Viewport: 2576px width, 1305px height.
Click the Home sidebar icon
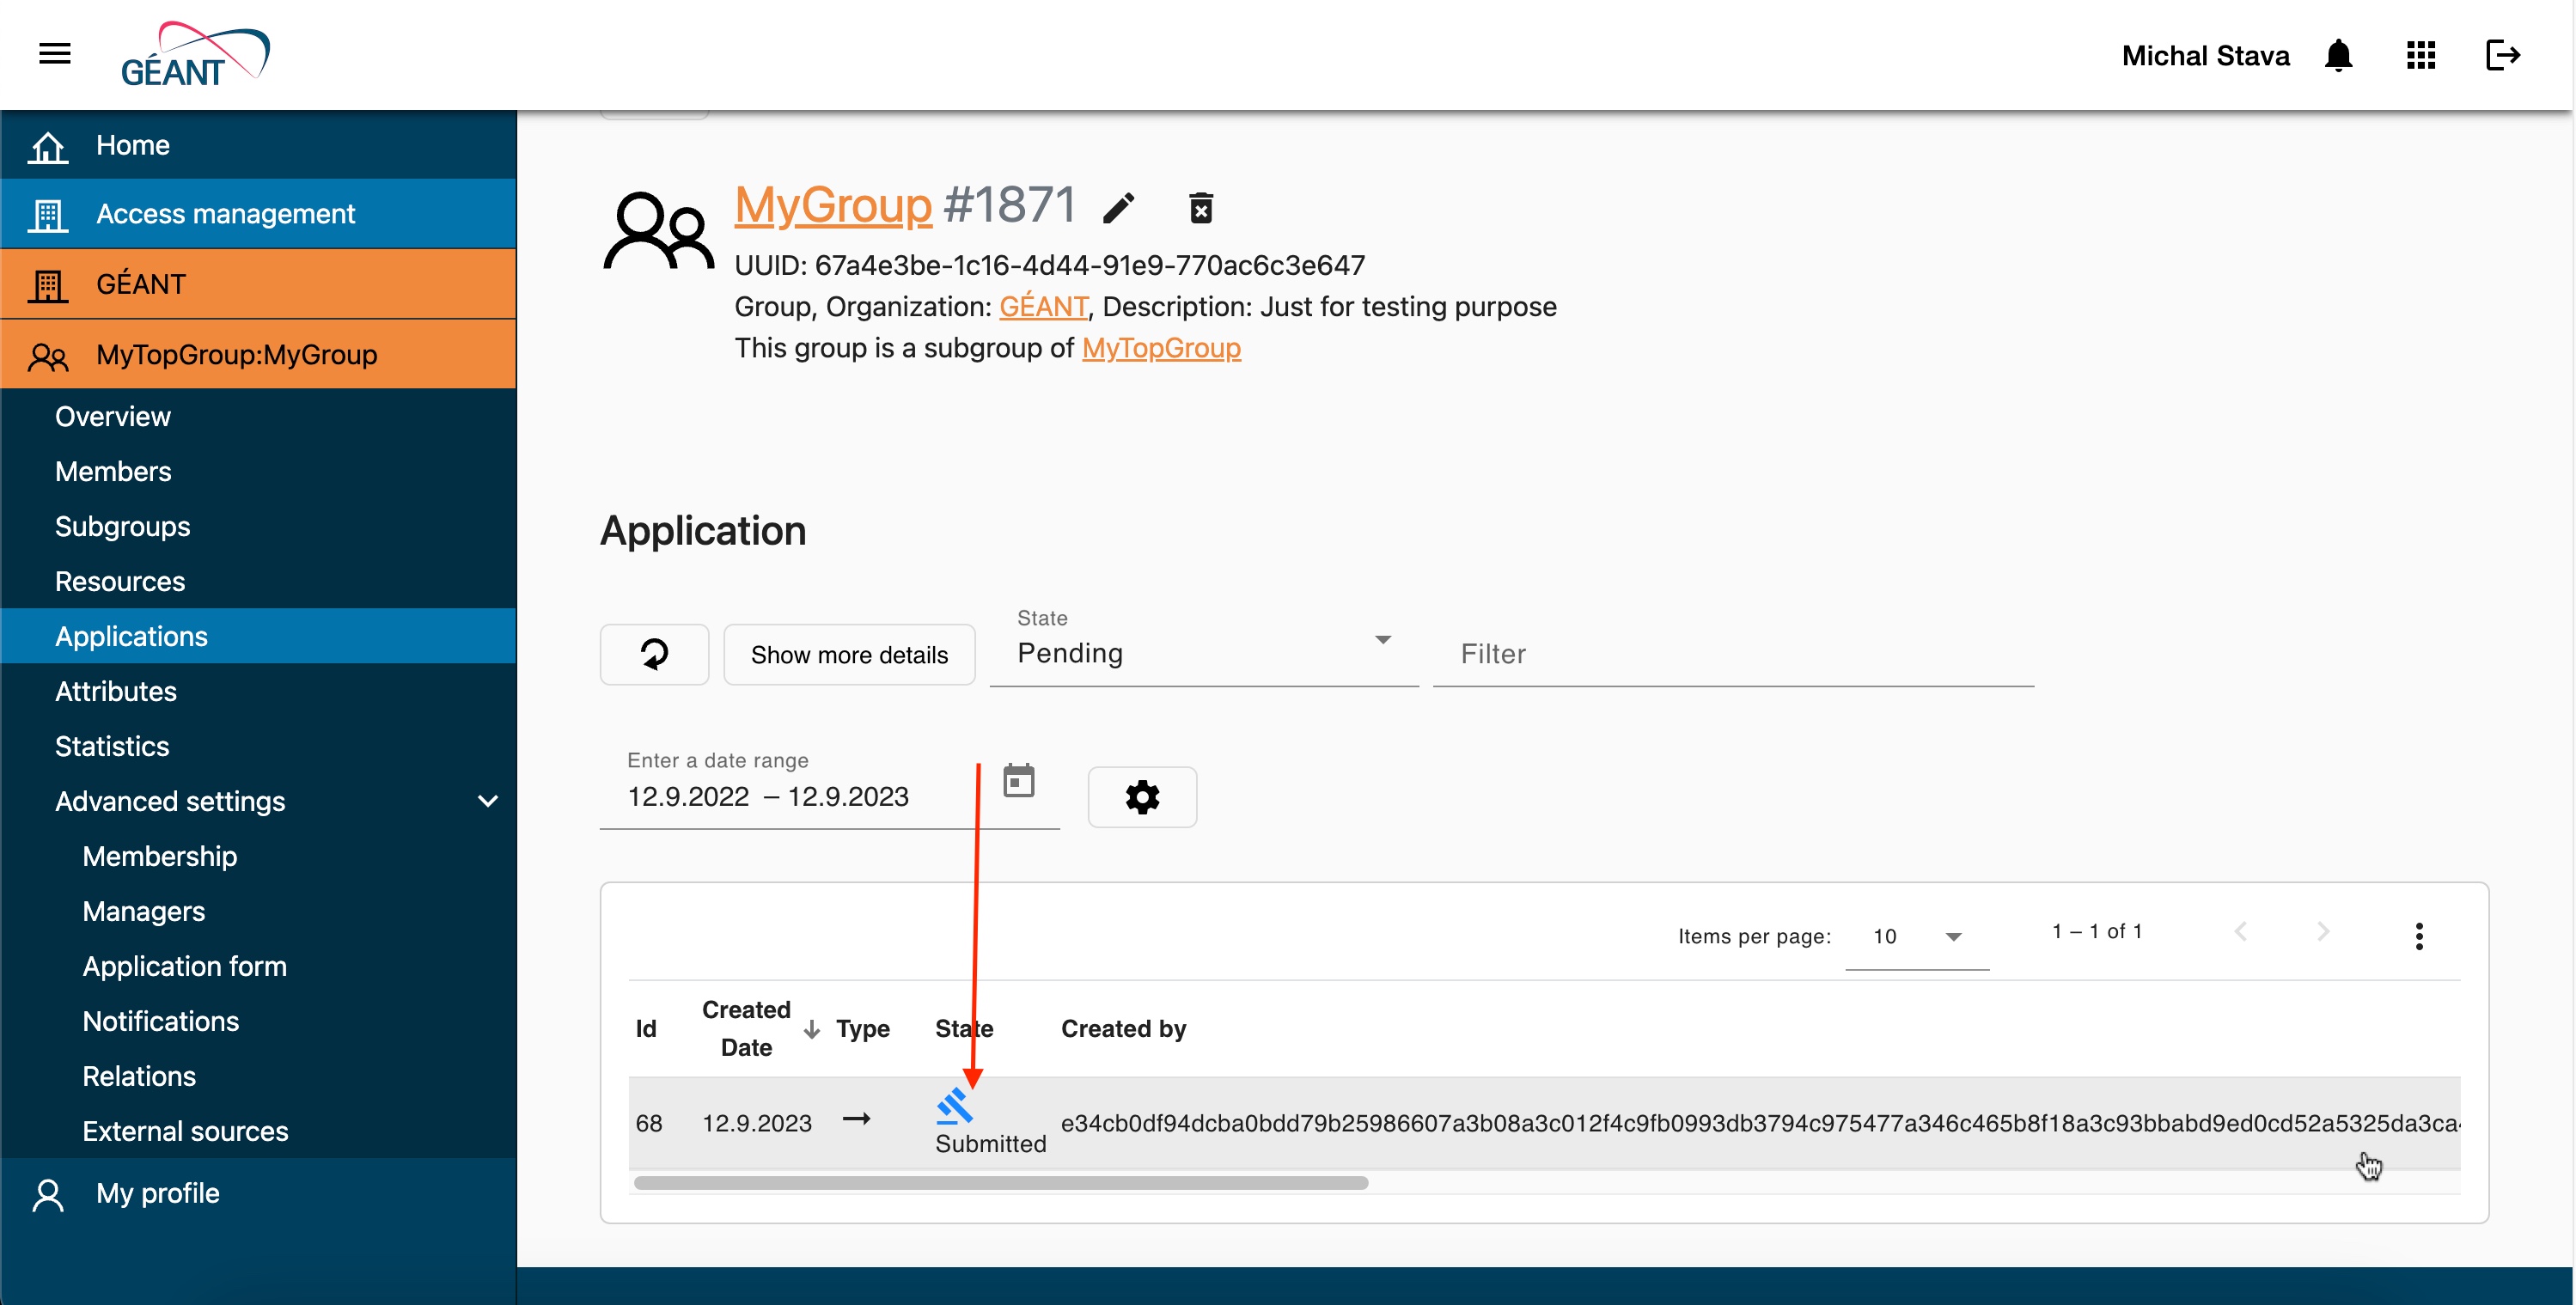pyautogui.click(x=48, y=146)
